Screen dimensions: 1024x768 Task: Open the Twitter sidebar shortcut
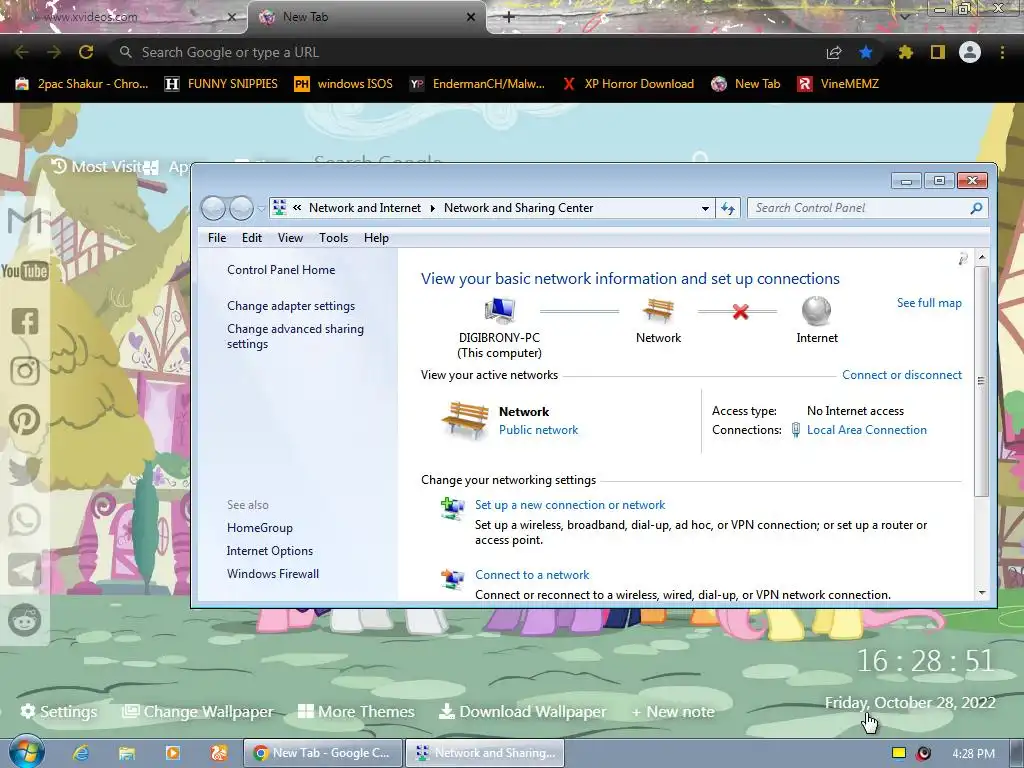[x=25, y=471]
